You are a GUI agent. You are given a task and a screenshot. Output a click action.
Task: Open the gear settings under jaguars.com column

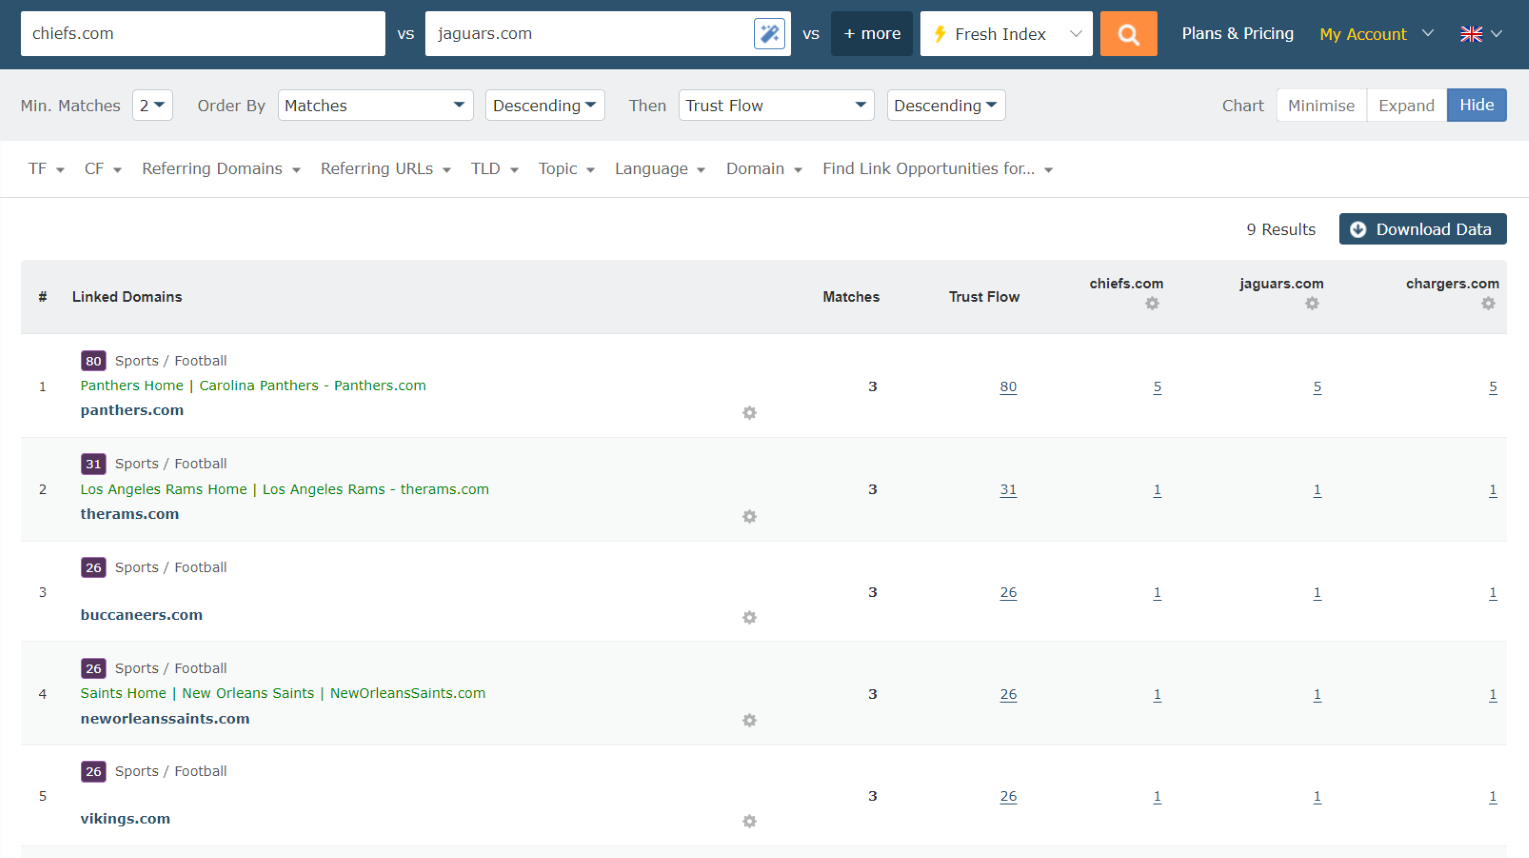[1312, 303]
